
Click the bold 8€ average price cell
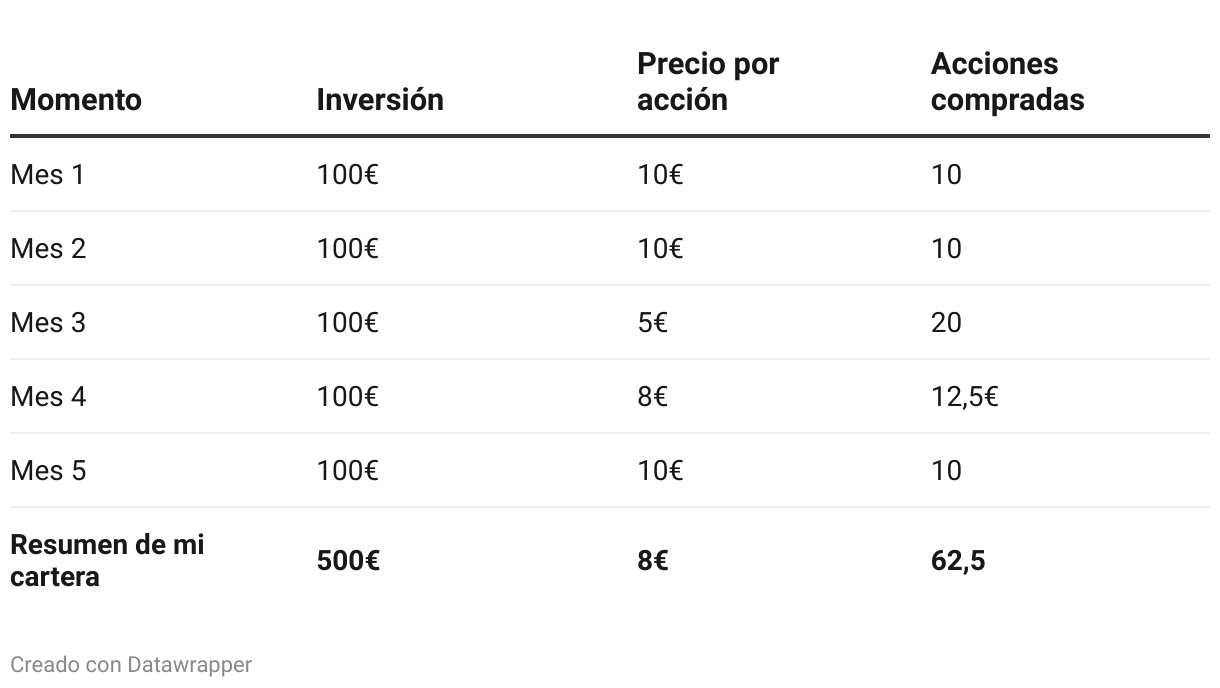[653, 561]
